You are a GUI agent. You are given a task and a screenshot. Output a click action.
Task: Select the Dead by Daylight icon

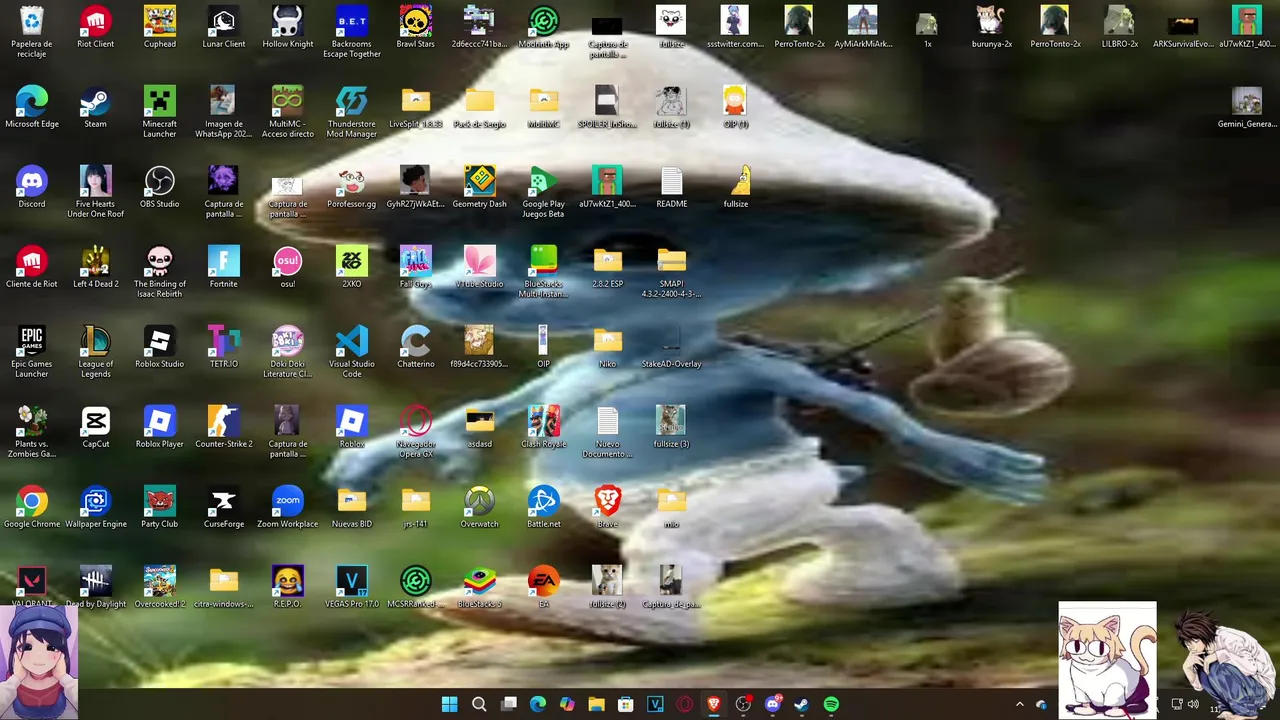pos(95,587)
